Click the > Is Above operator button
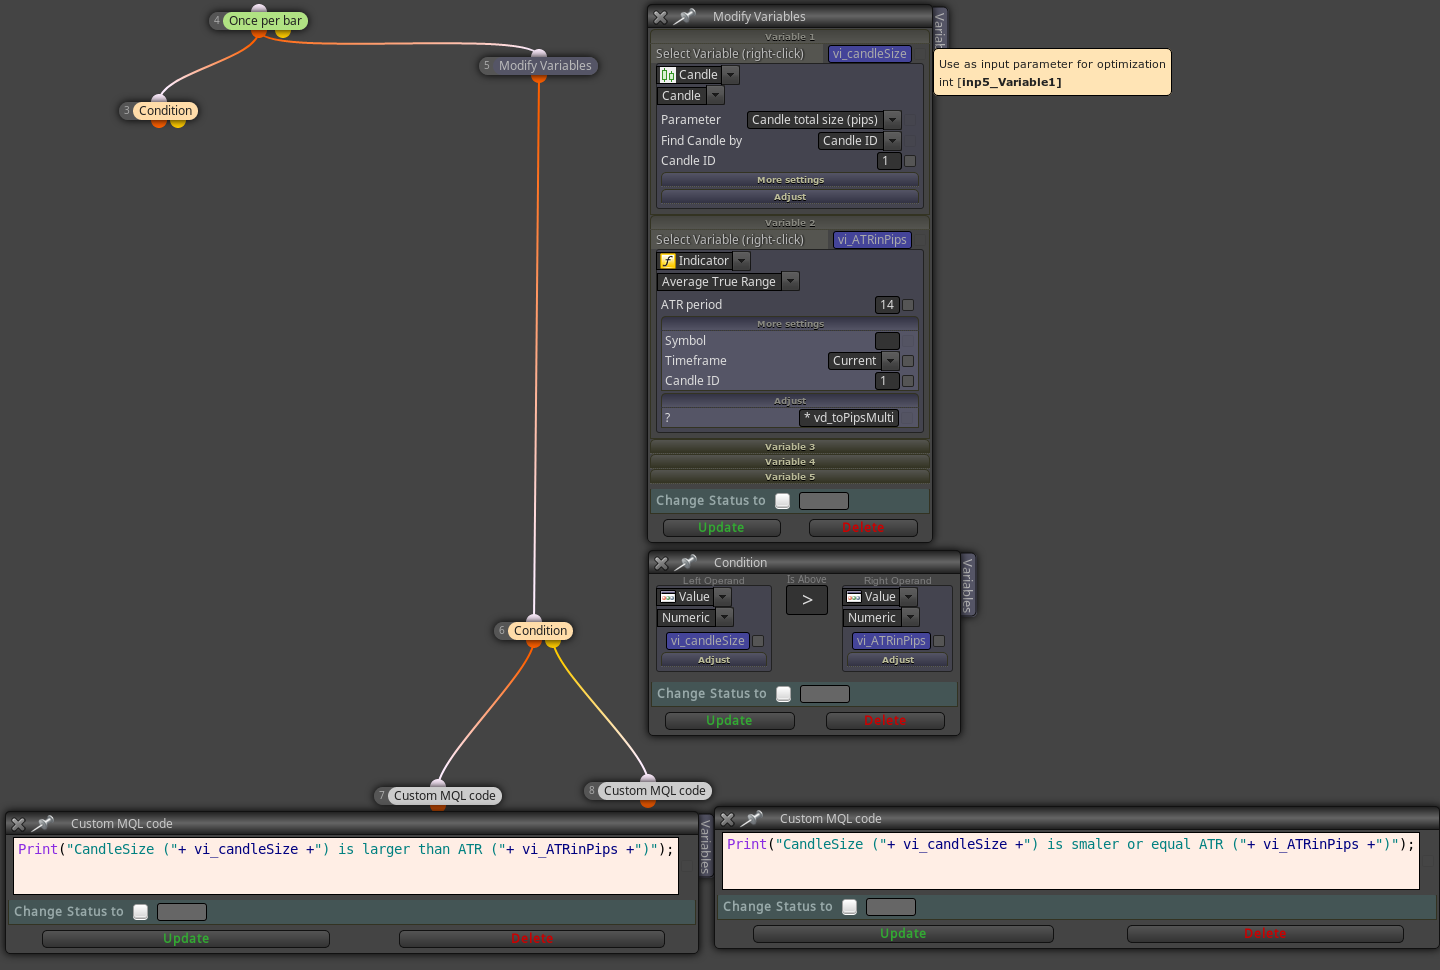 (807, 600)
